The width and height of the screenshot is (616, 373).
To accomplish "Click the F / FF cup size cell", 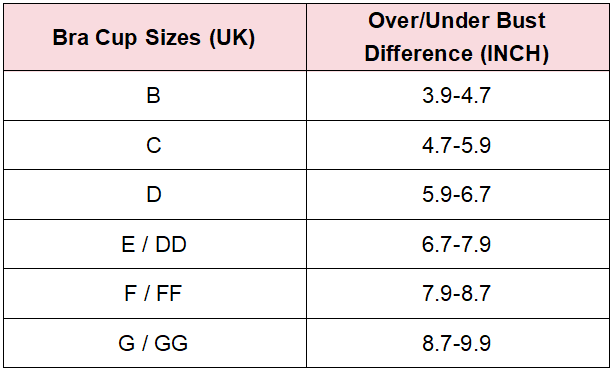I will (x=155, y=294).
